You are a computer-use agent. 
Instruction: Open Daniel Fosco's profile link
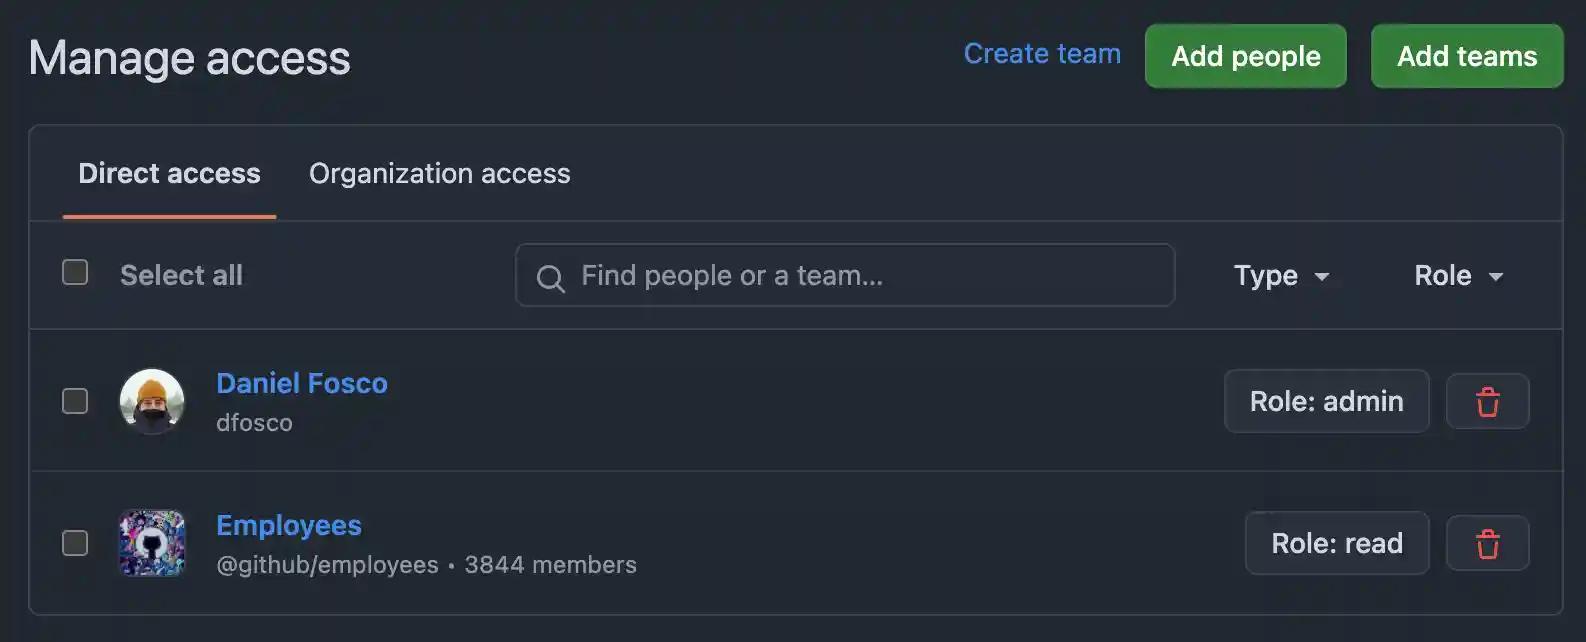point(302,383)
